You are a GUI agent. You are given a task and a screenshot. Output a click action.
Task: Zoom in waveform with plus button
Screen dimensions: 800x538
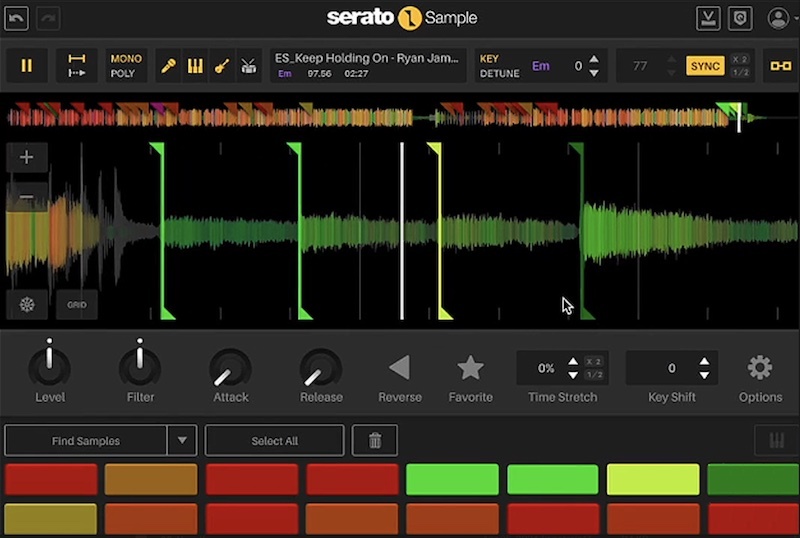click(x=27, y=157)
